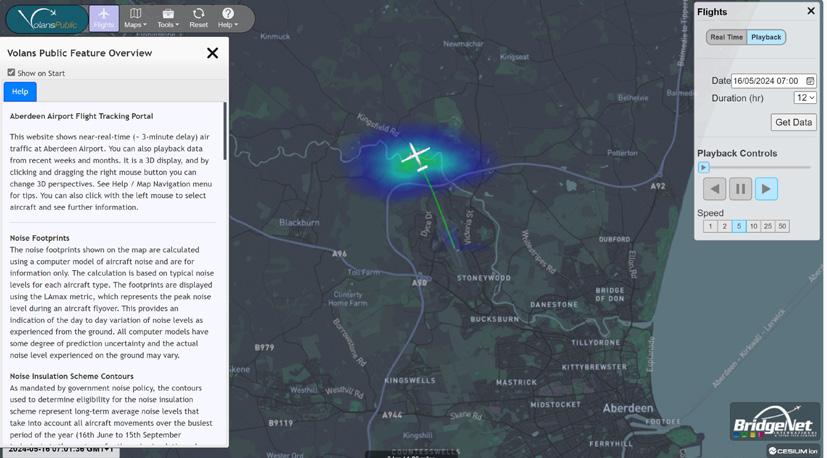Toggle the Show on Start checkbox
The image size is (827, 458).
click(11, 72)
